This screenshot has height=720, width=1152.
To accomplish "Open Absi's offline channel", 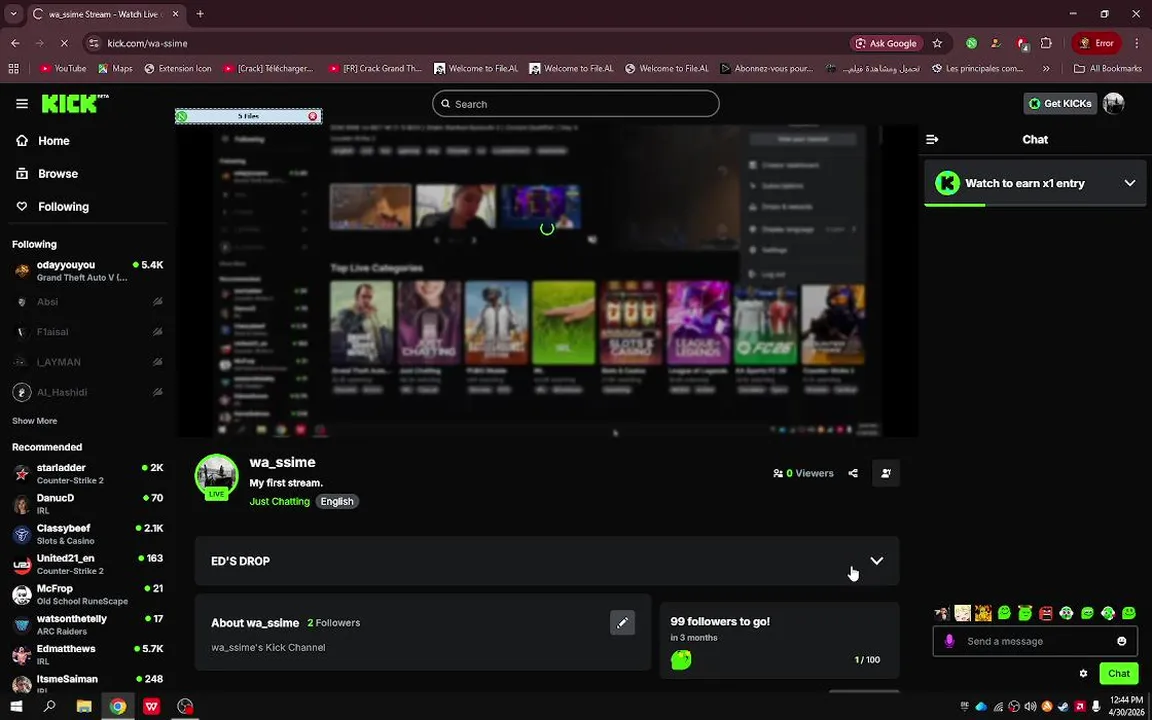I will tap(88, 302).
